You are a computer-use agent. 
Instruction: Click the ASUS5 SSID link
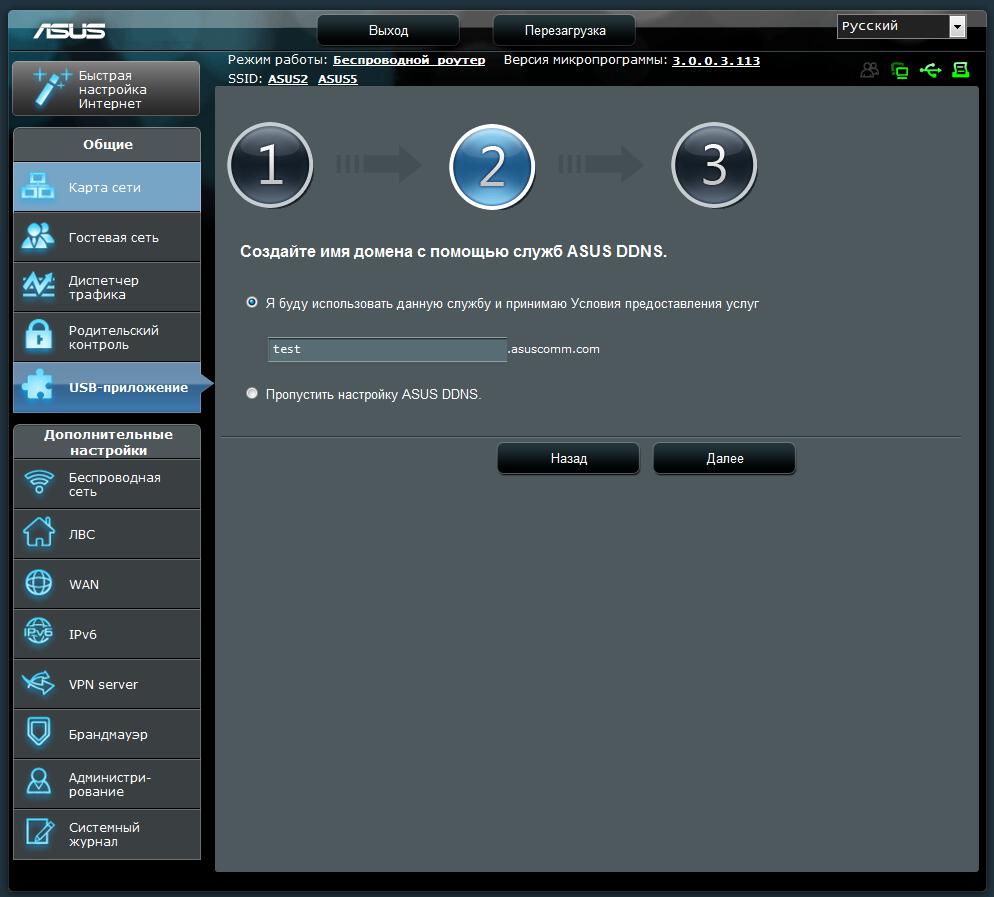click(x=337, y=79)
